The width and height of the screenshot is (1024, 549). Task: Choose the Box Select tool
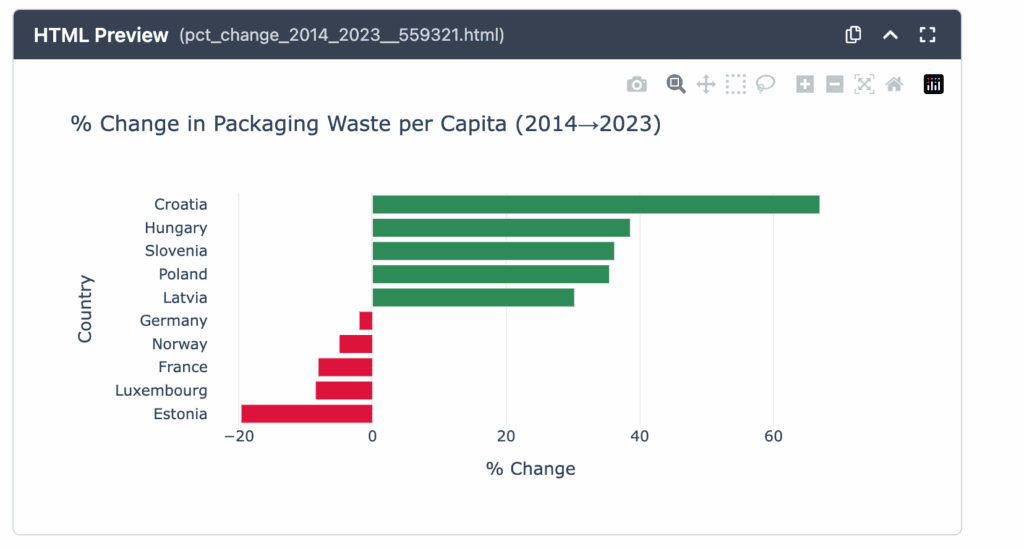click(x=736, y=85)
